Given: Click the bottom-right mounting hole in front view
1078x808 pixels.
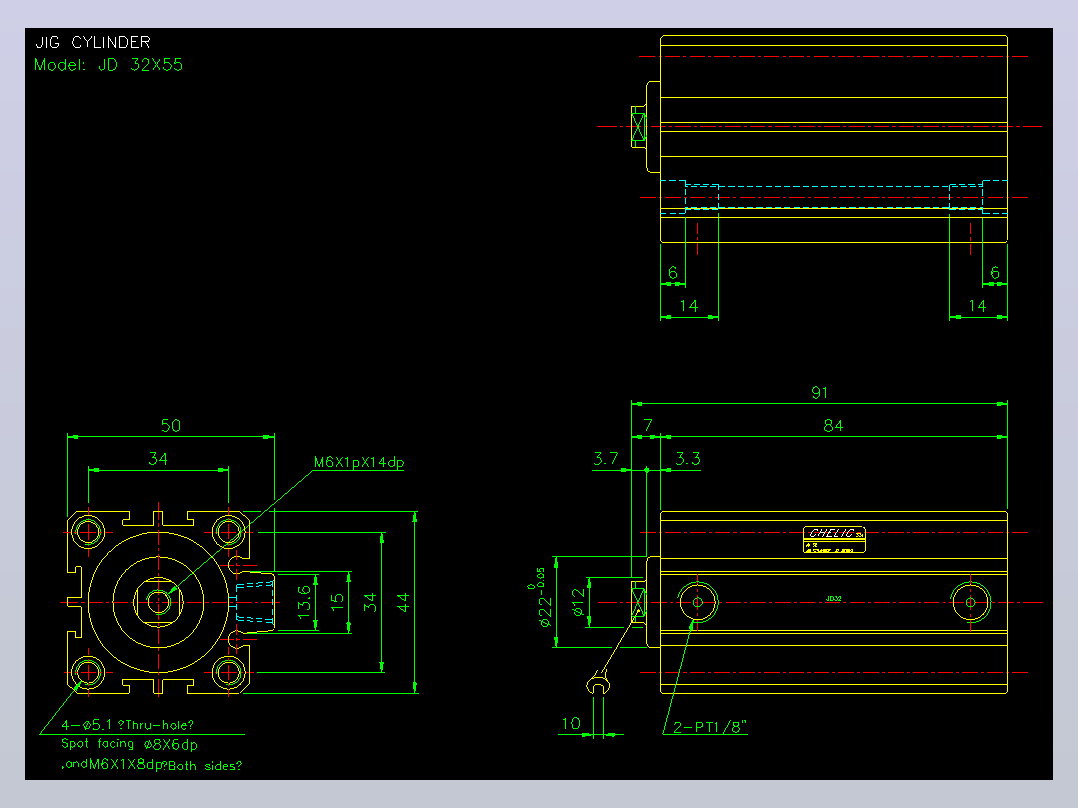Looking at the screenshot, I should click(228, 672).
